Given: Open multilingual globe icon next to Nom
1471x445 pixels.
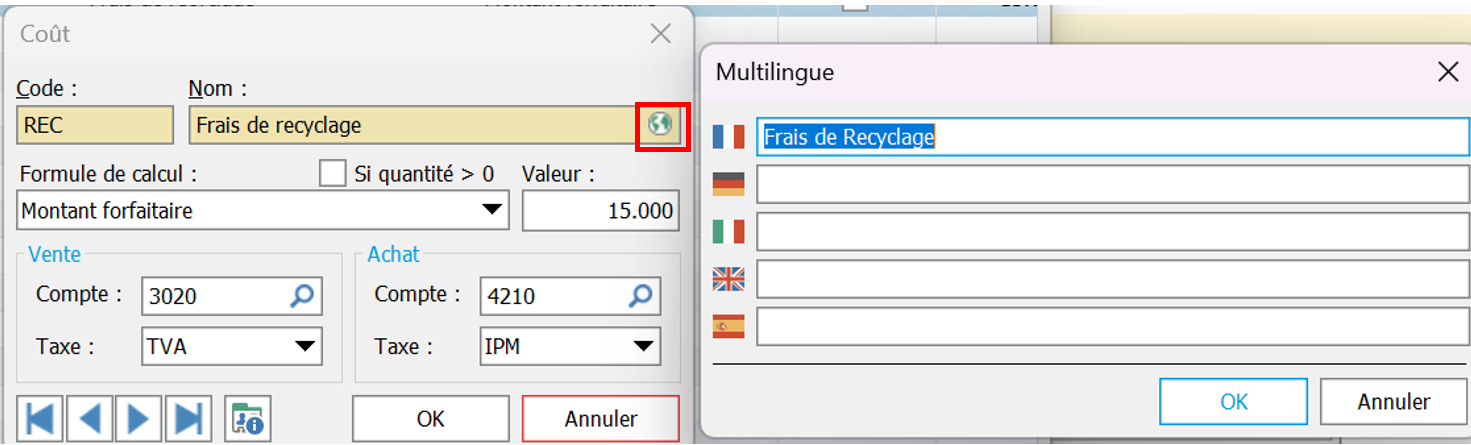Looking at the screenshot, I should tap(660, 125).
